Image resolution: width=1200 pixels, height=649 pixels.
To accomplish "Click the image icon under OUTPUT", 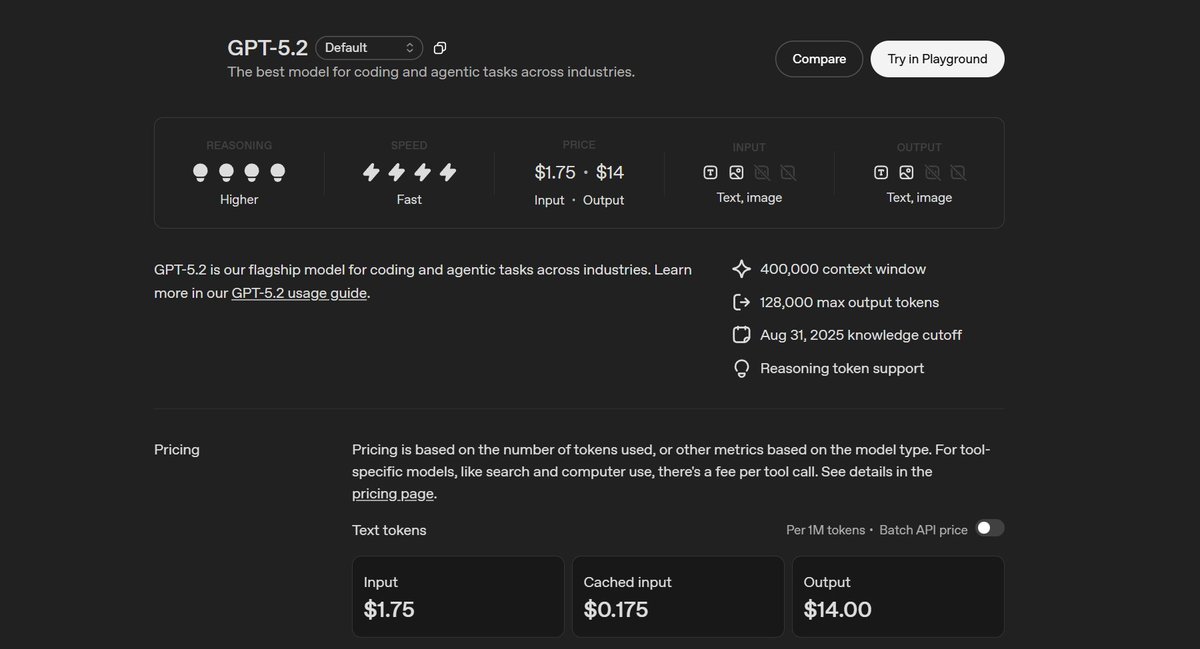I will pyautogui.click(x=907, y=172).
